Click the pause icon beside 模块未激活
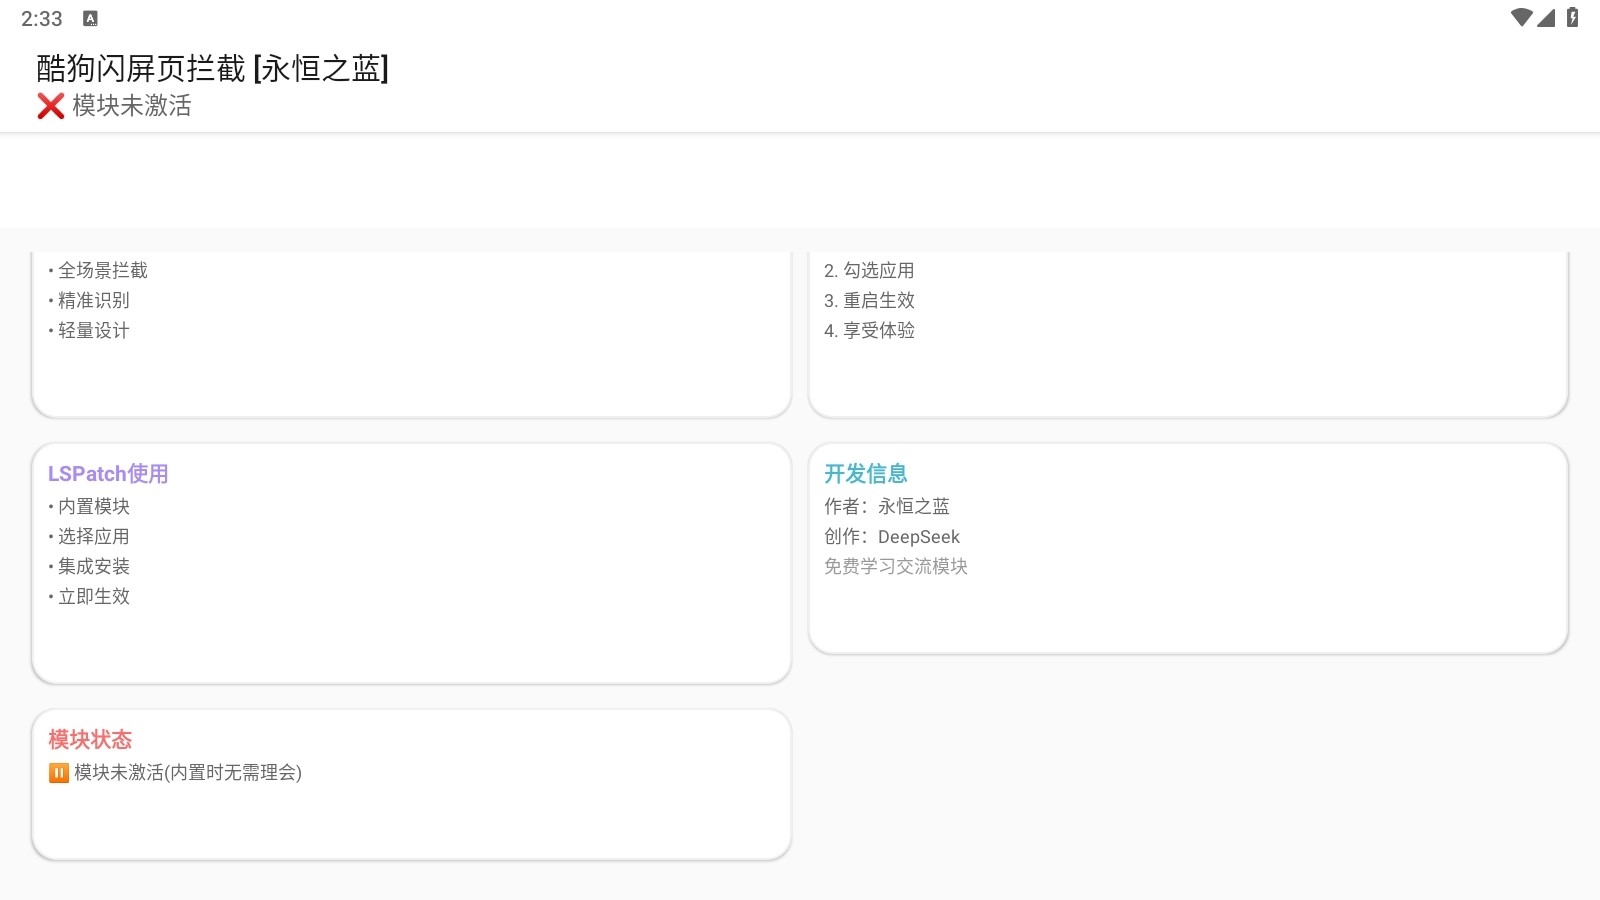This screenshot has height=900, width=1600. pyautogui.click(x=59, y=772)
